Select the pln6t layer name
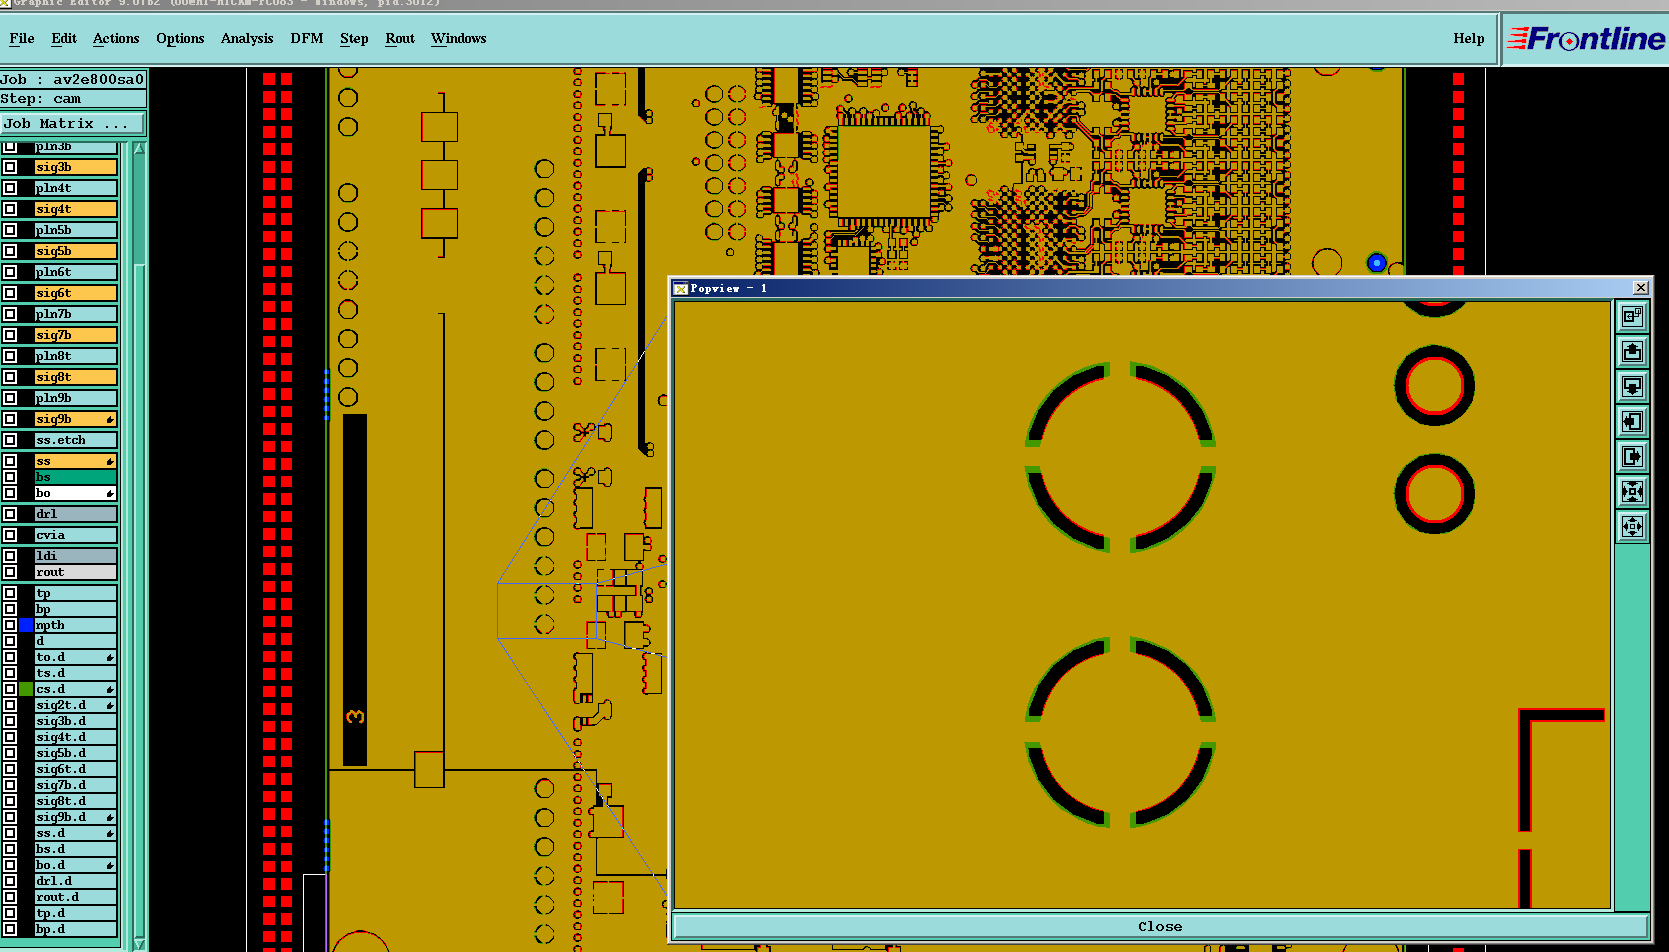This screenshot has height=952, width=1669. click(x=76, y=272)
